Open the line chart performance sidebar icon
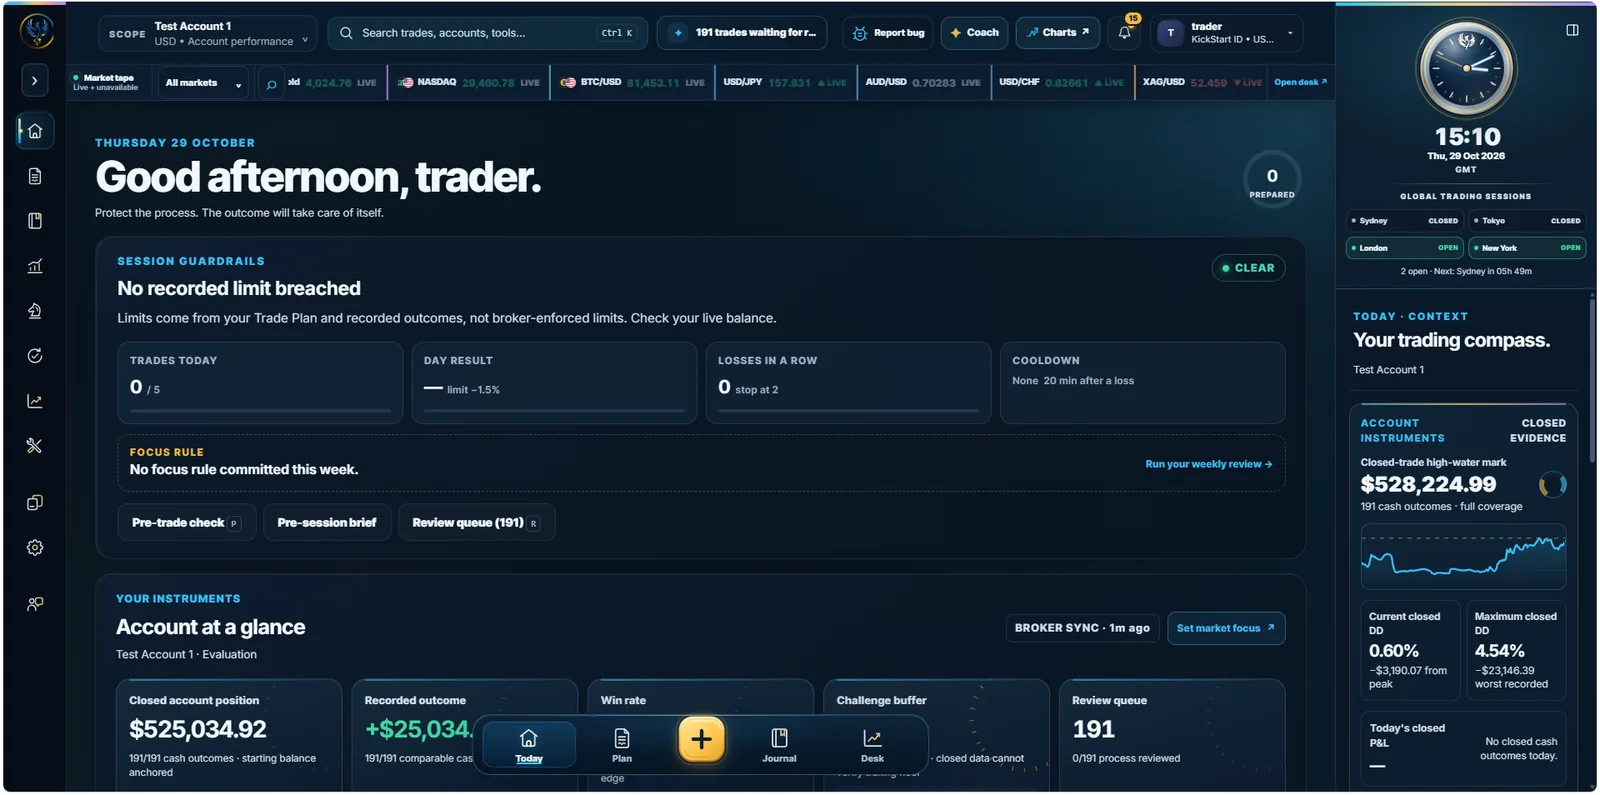The height and width of the screenshot is (795, 1600). [x=35, y=401]
